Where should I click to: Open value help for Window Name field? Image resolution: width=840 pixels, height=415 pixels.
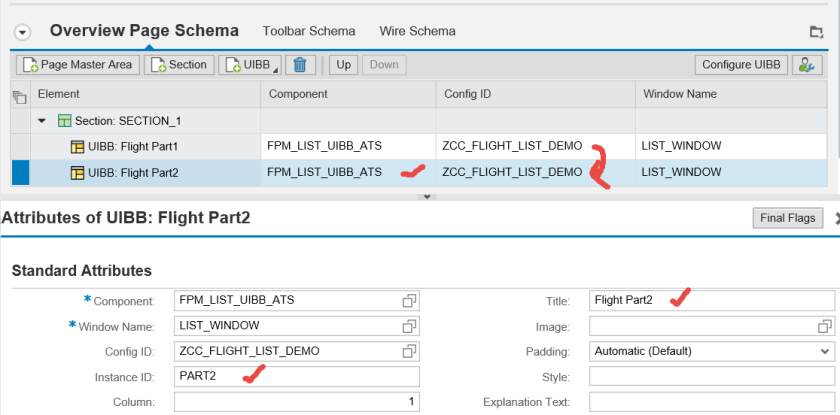408,326
